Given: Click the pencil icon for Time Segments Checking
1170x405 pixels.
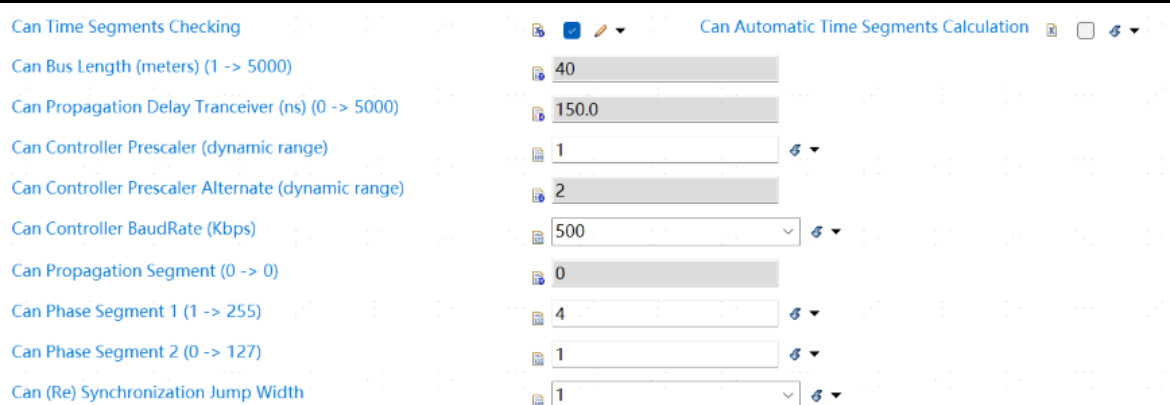Looking at the screenshot, I should coord(600,31).
